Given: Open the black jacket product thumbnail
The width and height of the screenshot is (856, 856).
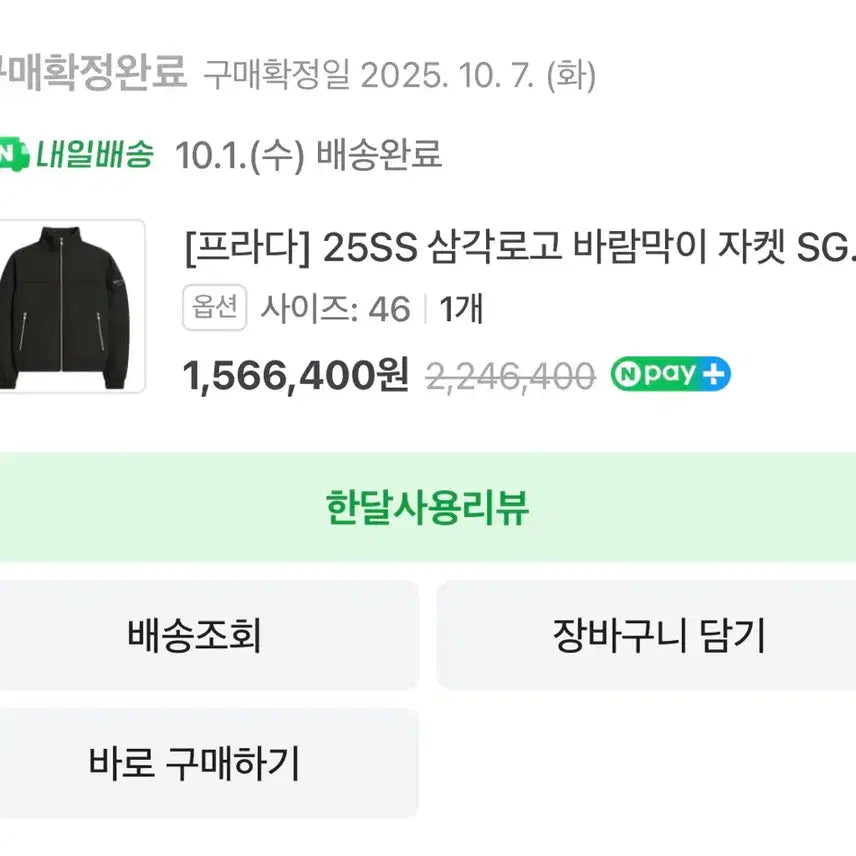Looking at the screenshot, I should (68, 306).
